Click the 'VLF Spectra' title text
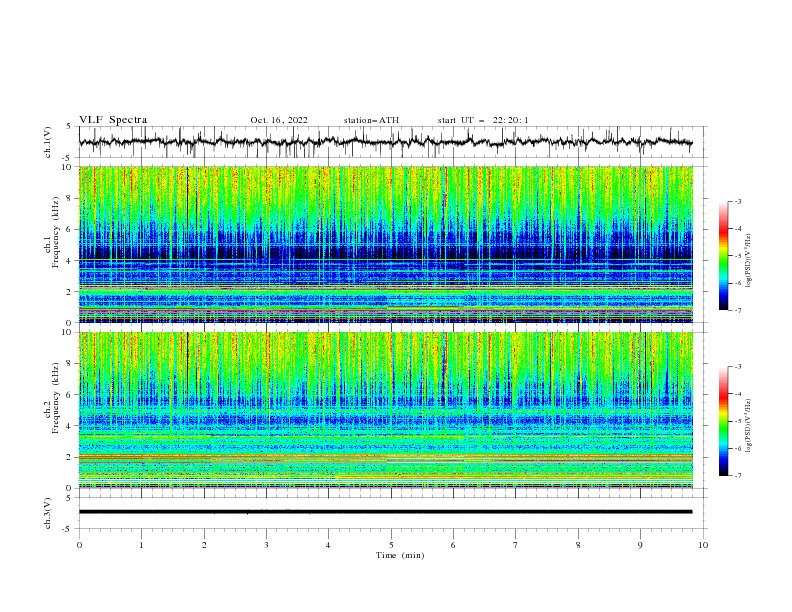The width and height of the screenshot is (792, 612). click(x=113, y=120)
